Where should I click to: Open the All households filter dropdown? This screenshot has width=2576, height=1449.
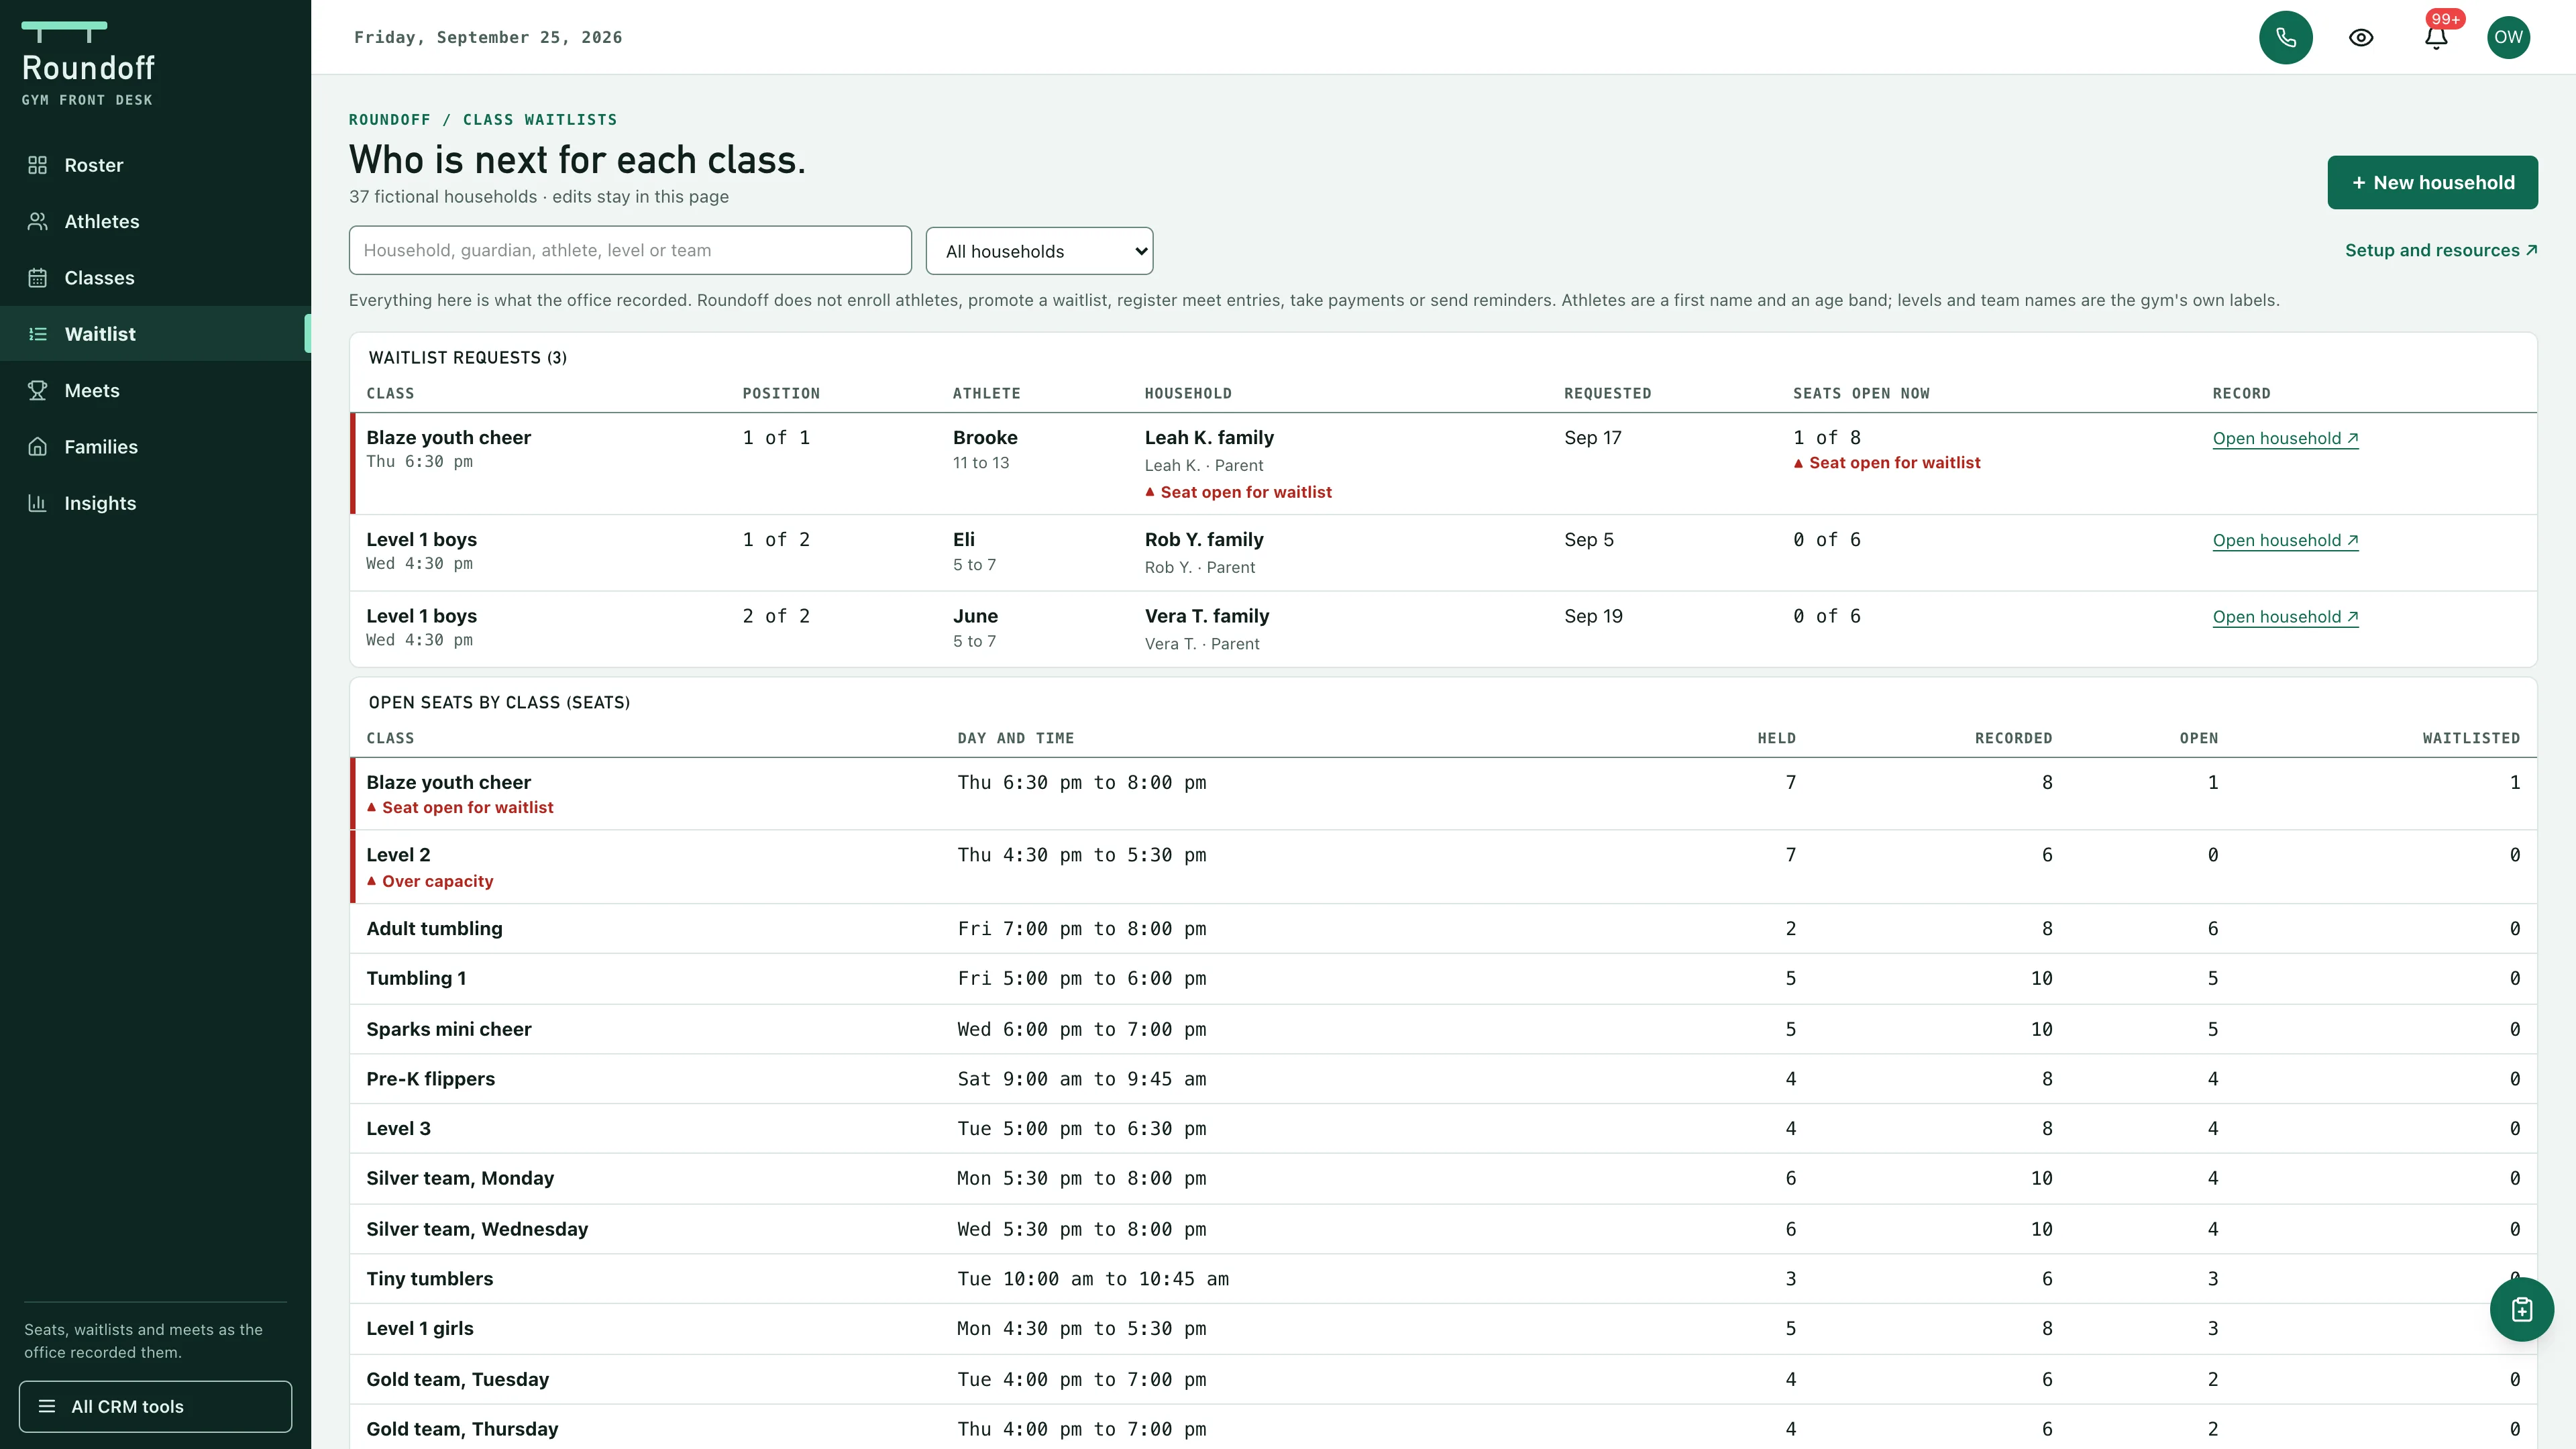tap(1039, 251)
